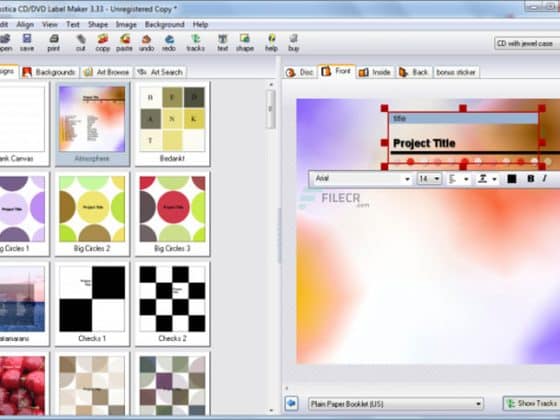Switch to the Back tab
This screenshot has height=420, width=560.
click(x=414, y=72)
